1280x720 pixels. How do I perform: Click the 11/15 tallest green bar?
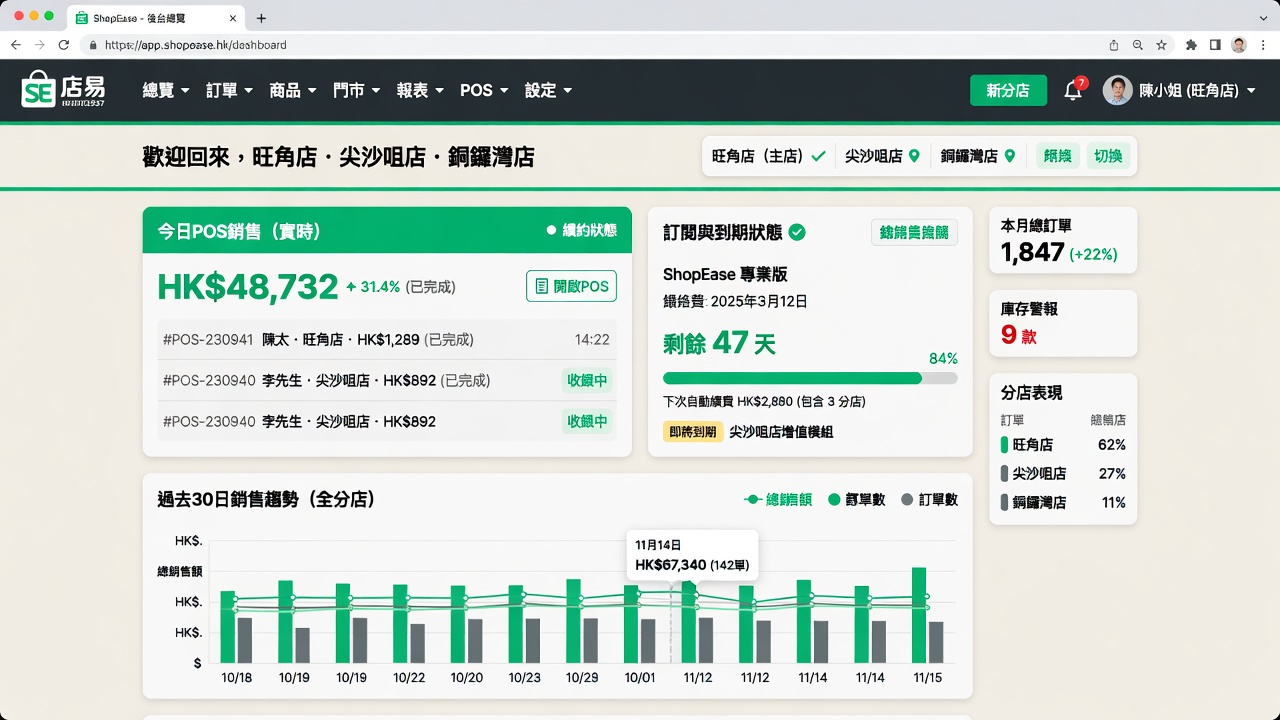click(x=919, y=615)
